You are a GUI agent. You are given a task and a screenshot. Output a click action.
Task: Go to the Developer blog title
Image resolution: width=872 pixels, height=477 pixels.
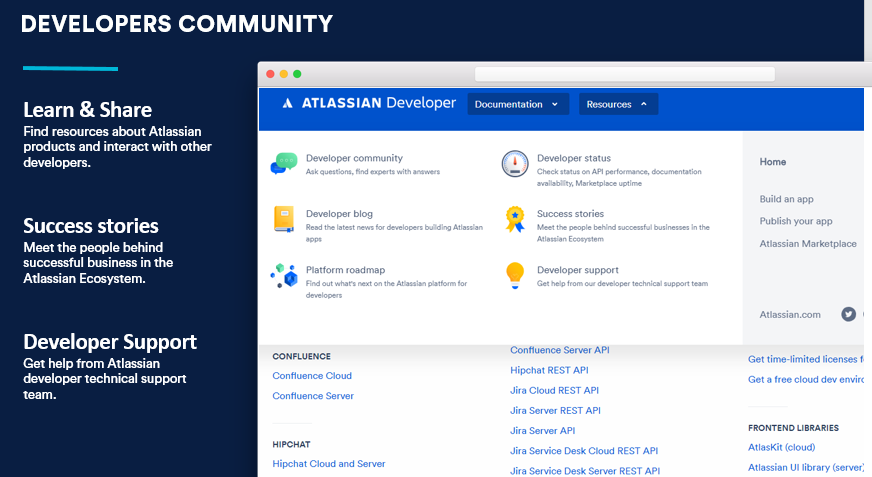pyautogui.click(x=339, y=213)
